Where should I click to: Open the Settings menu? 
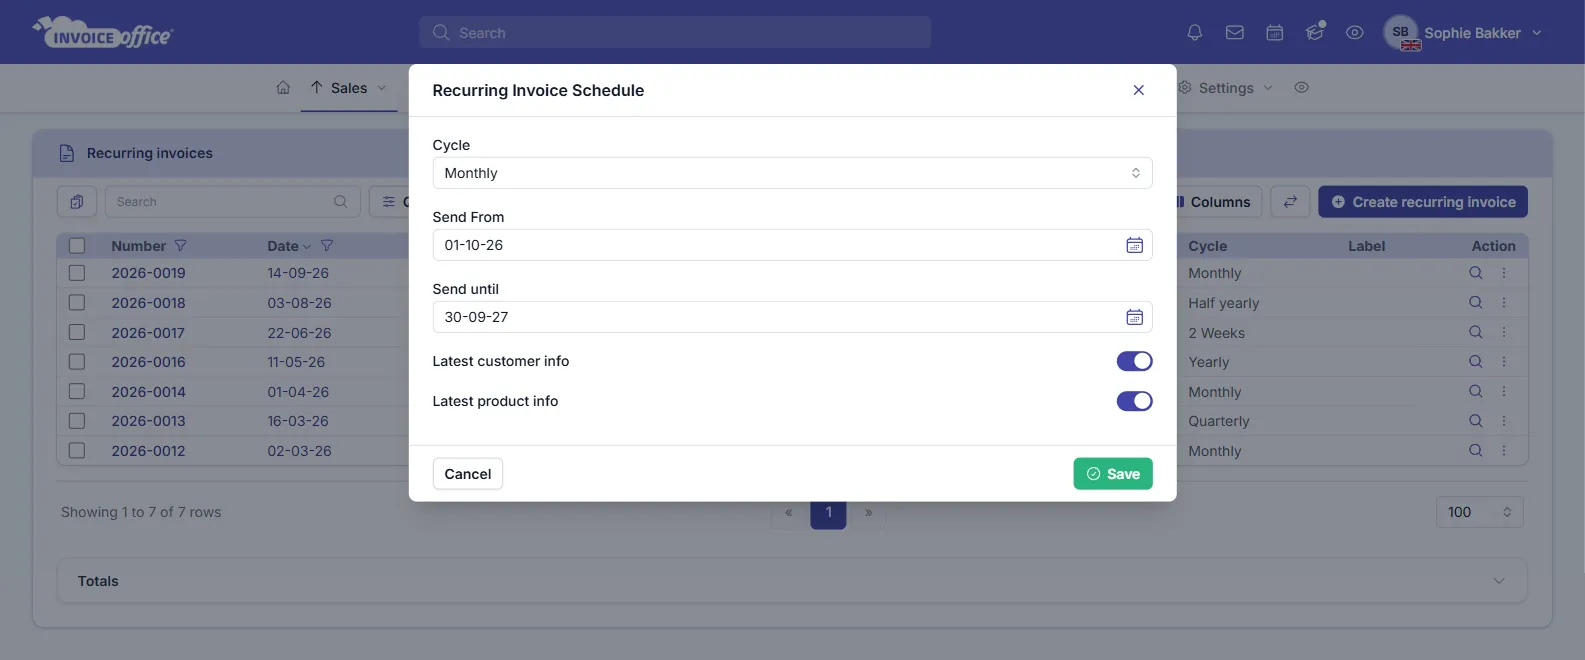pyautogui.click(x=1226, y=88)
